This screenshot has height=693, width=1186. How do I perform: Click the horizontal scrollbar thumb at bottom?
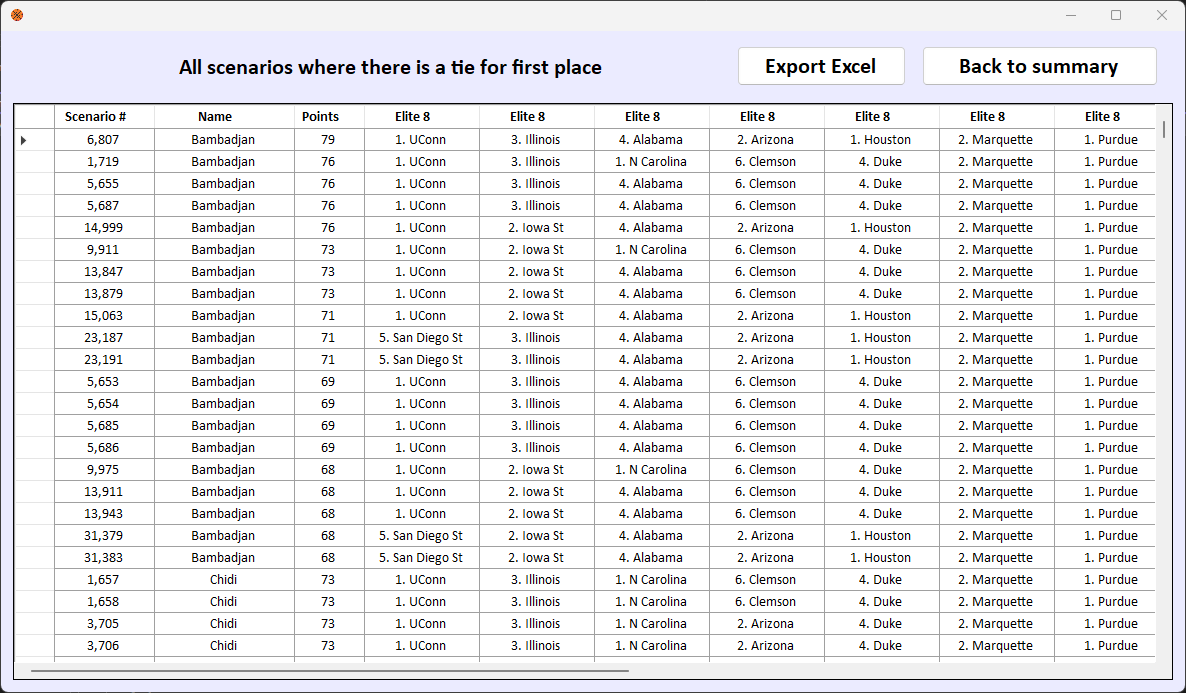tap(330, 670)
